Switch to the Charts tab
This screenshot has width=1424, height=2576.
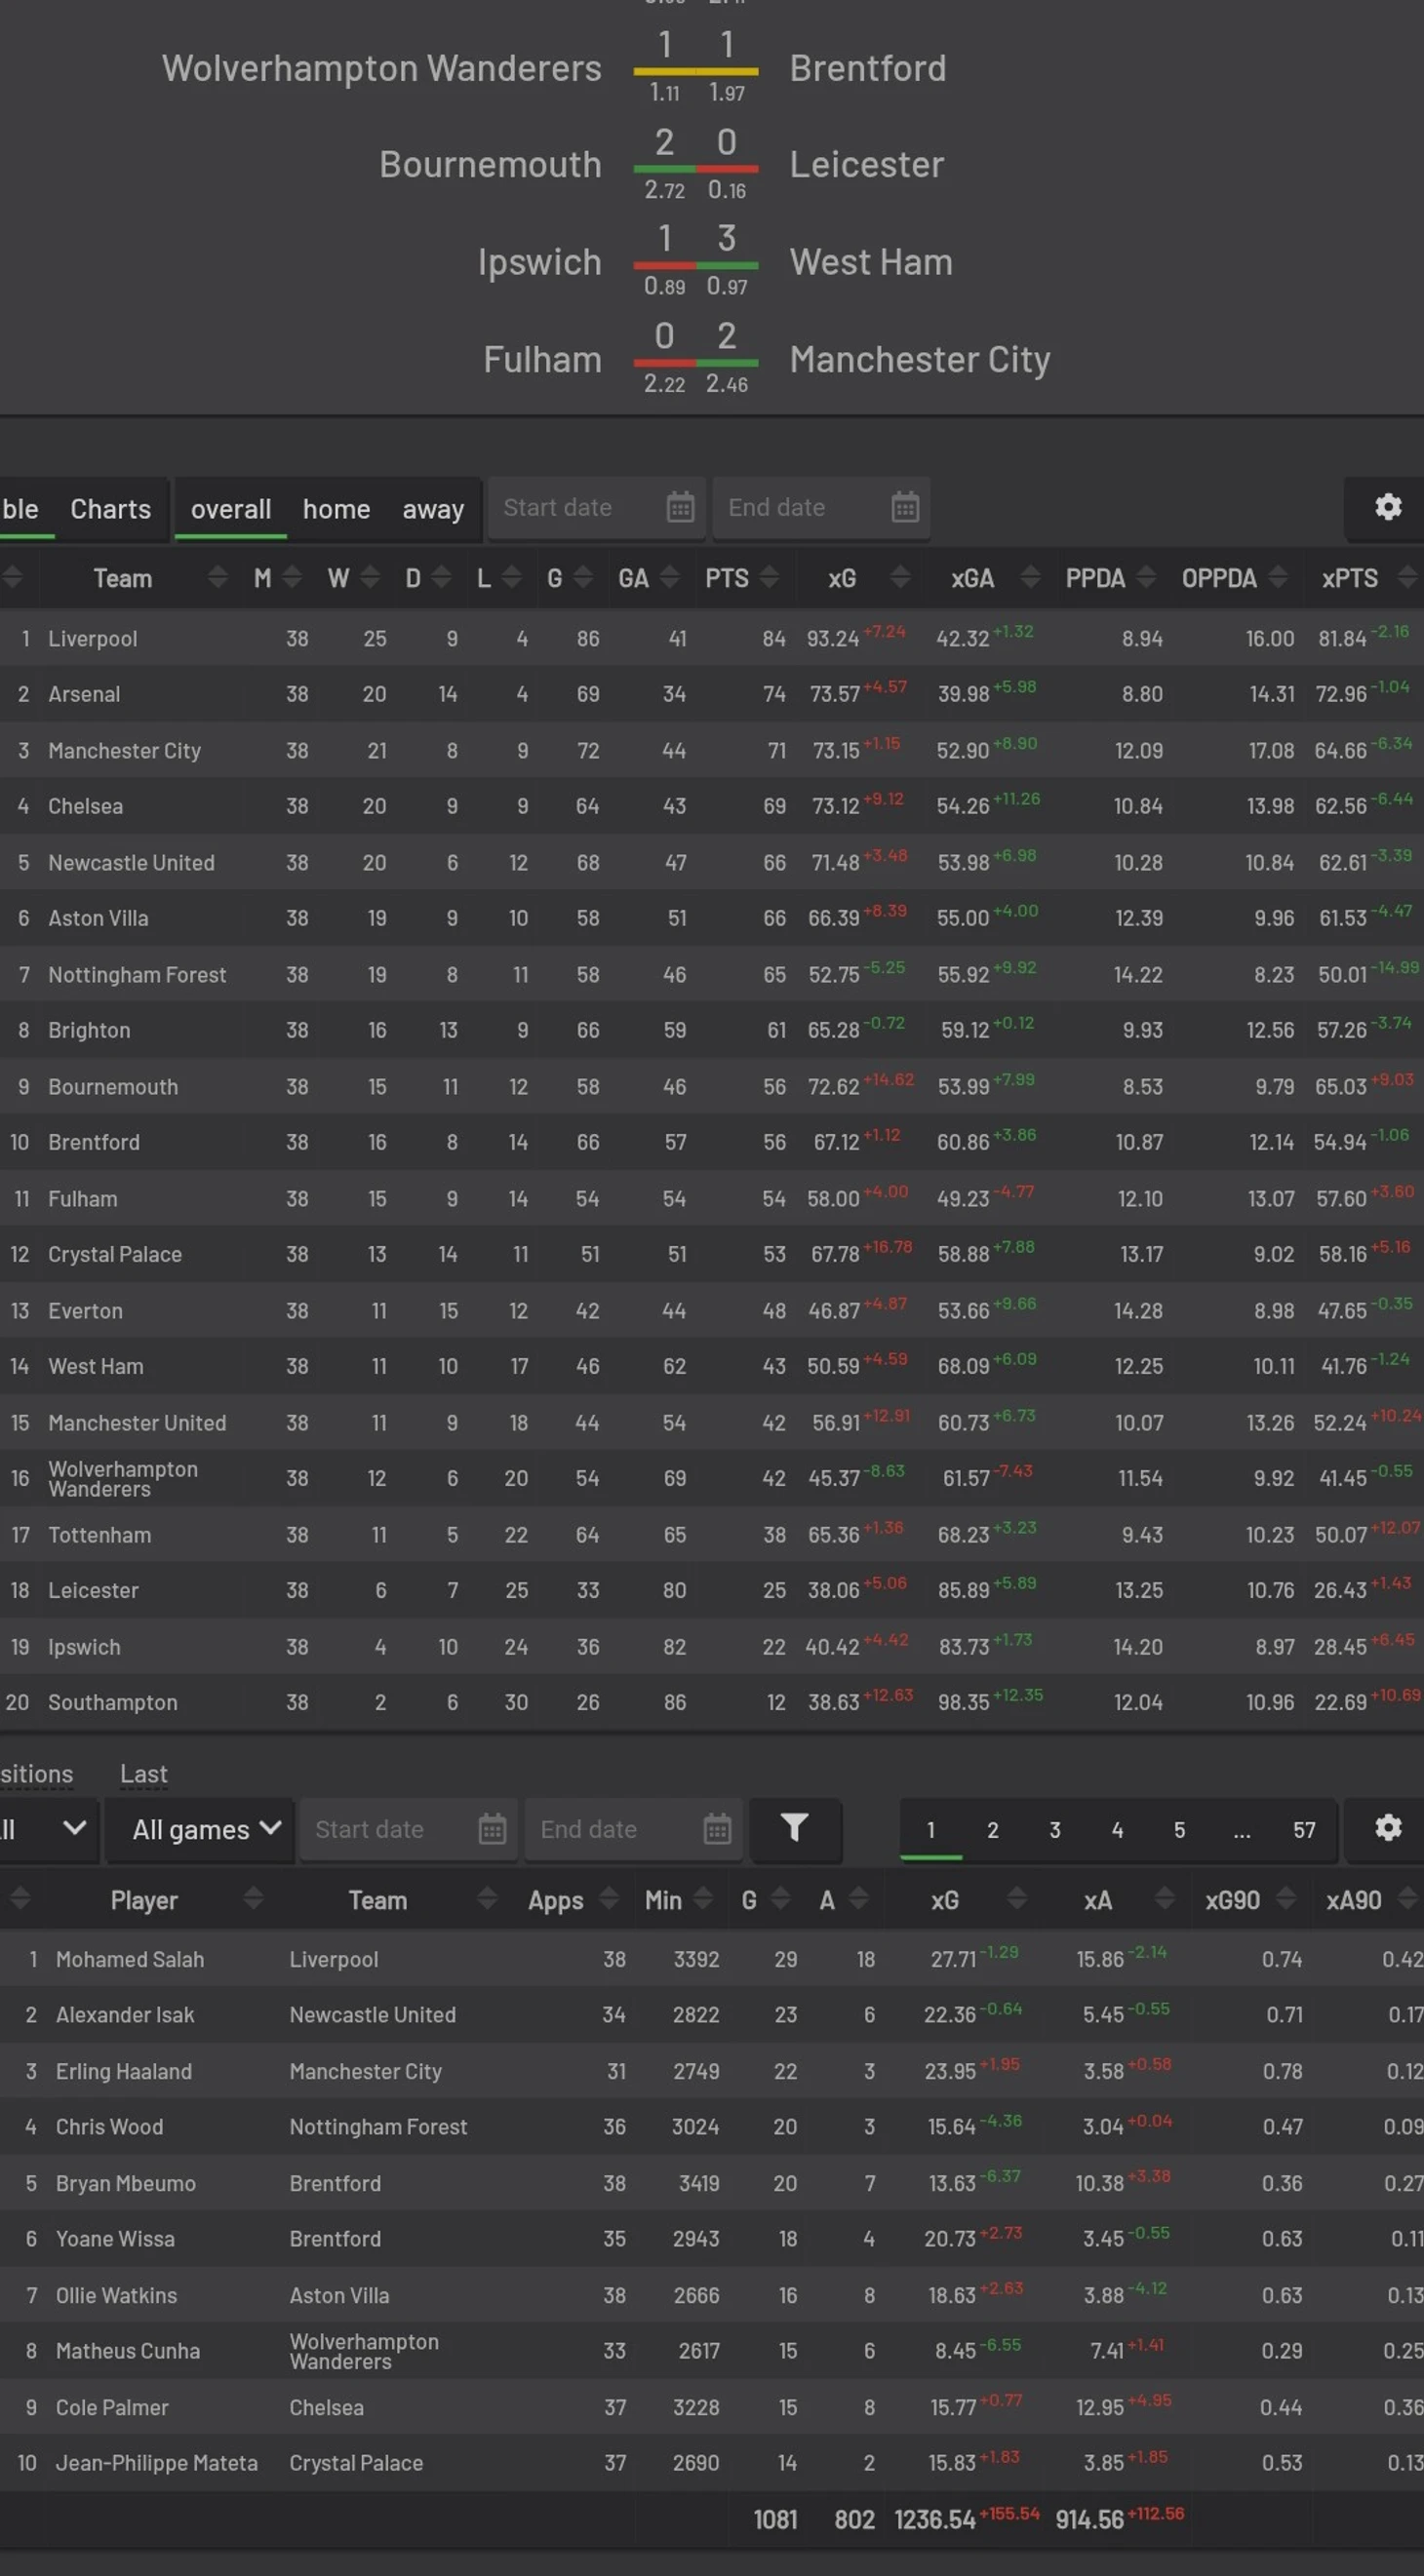tap(110, 509)
